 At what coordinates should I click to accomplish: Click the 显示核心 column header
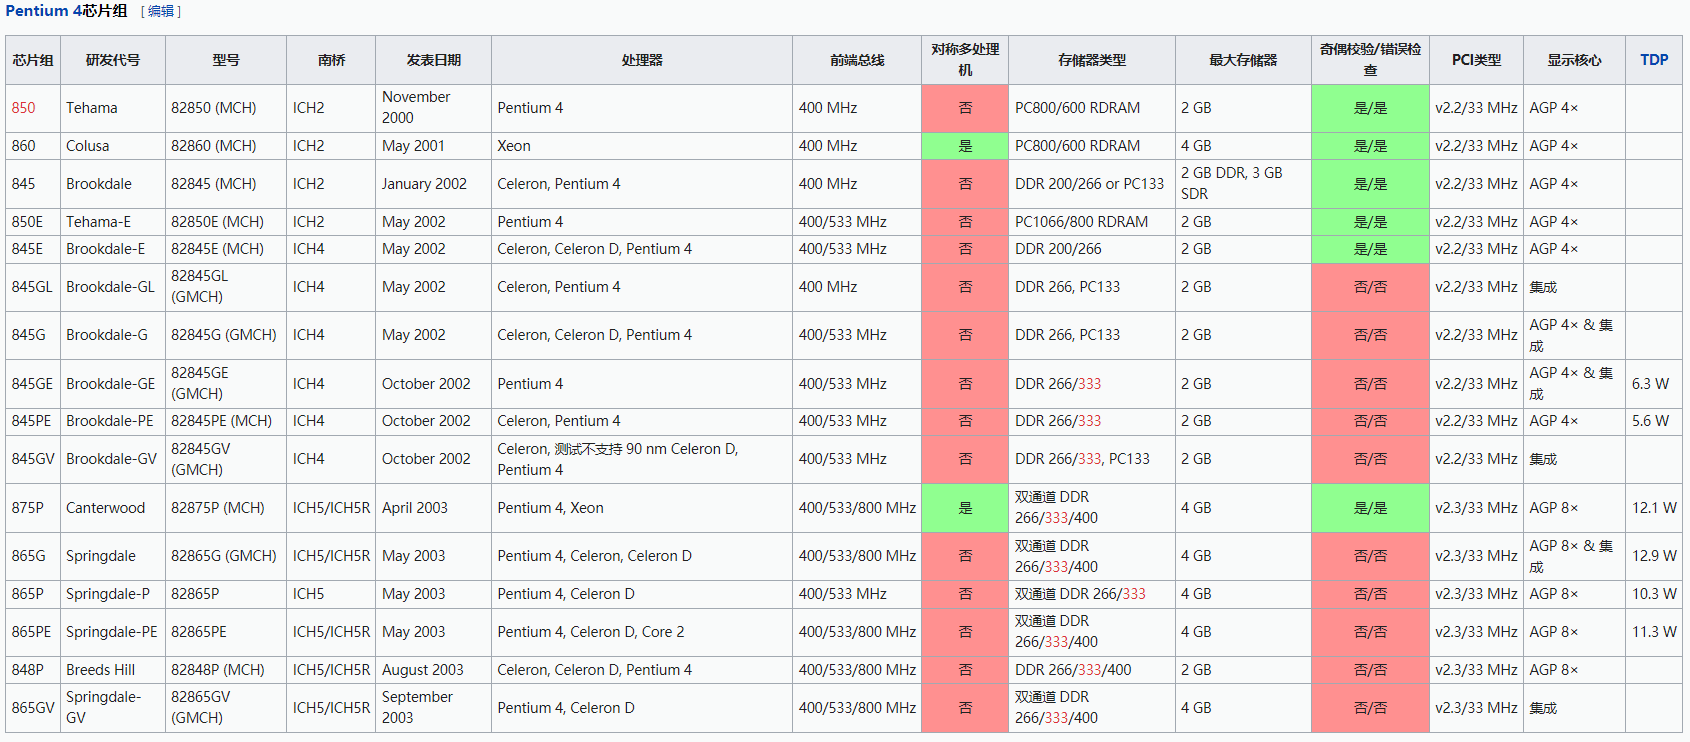pyautogui.click(x=1574, y=60)
